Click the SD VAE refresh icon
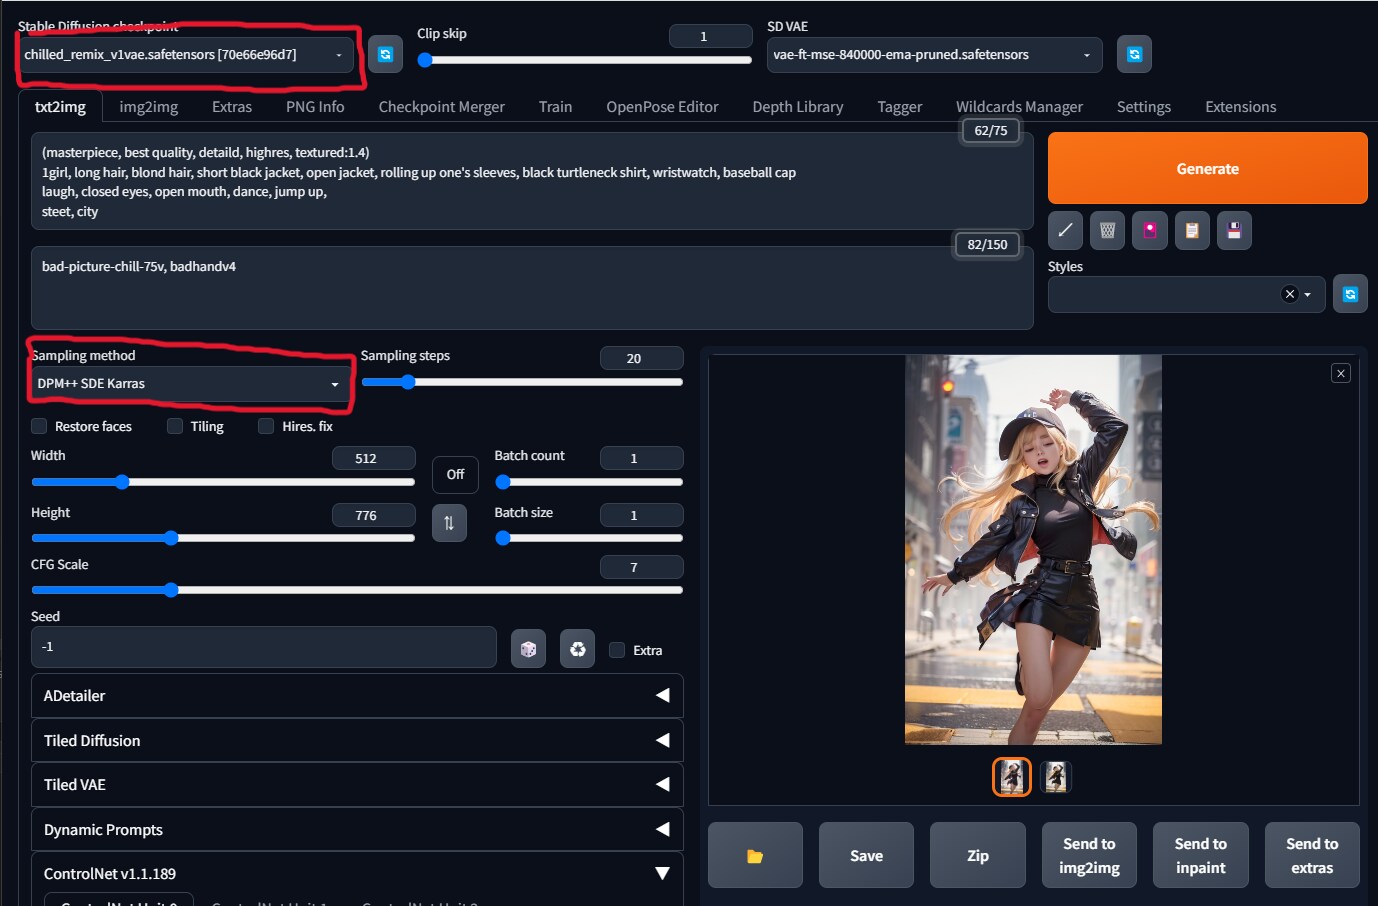Image resolution: width=1378 pixels, height=906 pixels. (x=1134, y=54)
